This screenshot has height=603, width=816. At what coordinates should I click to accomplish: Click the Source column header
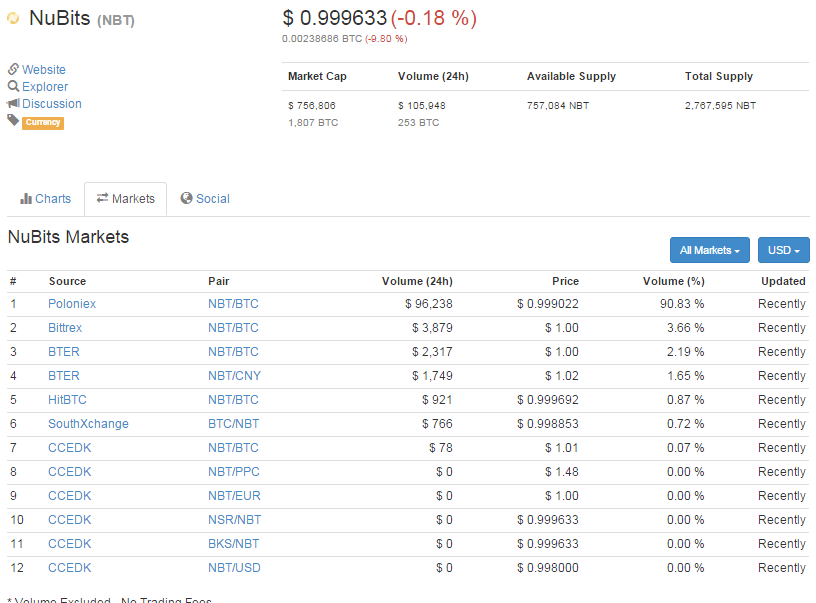[67, 281]
